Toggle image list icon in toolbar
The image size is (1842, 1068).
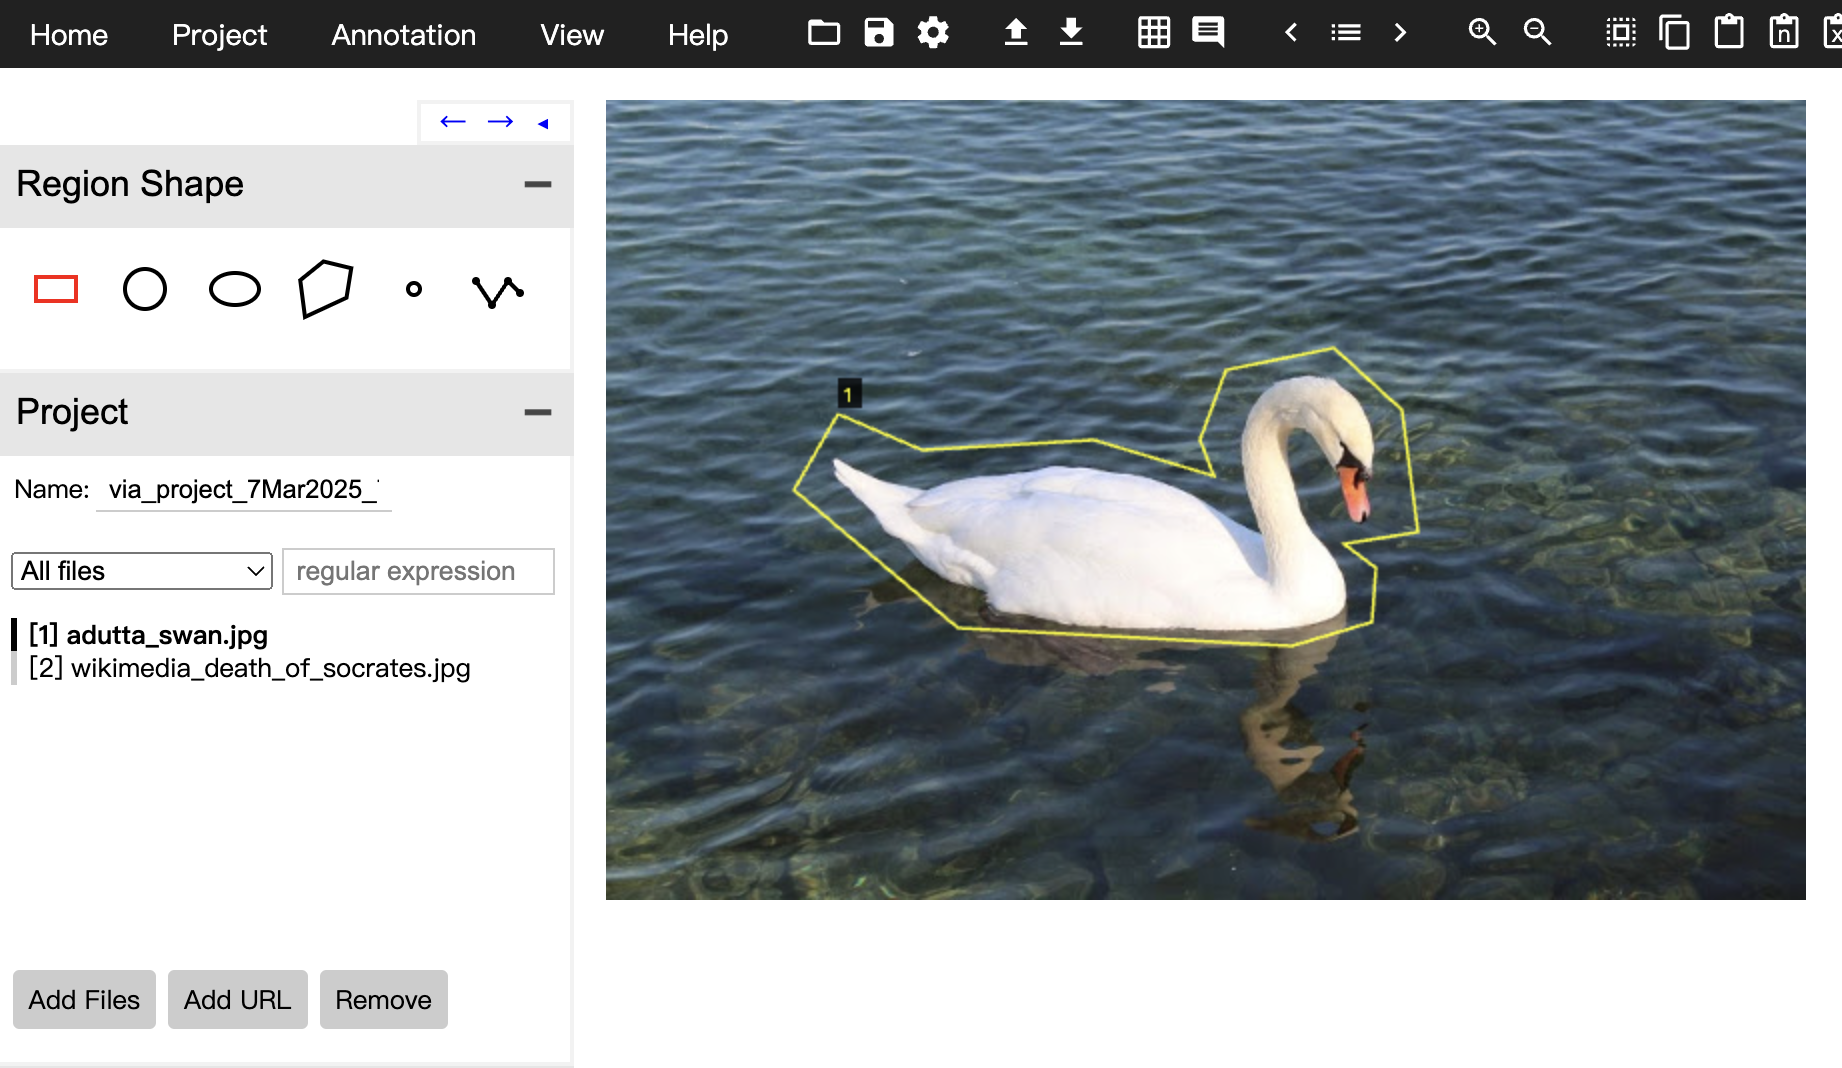(1346, 33)
